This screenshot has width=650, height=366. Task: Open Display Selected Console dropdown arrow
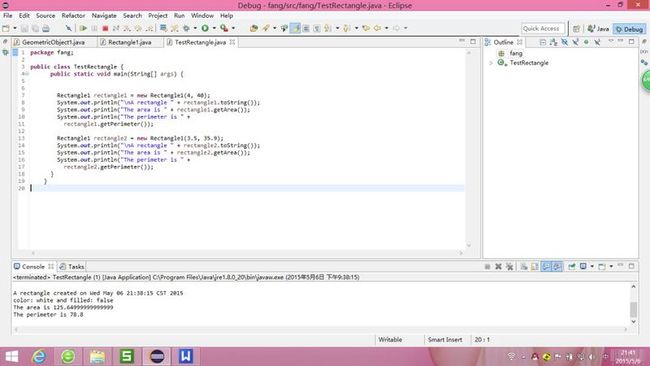coord(592,266)
